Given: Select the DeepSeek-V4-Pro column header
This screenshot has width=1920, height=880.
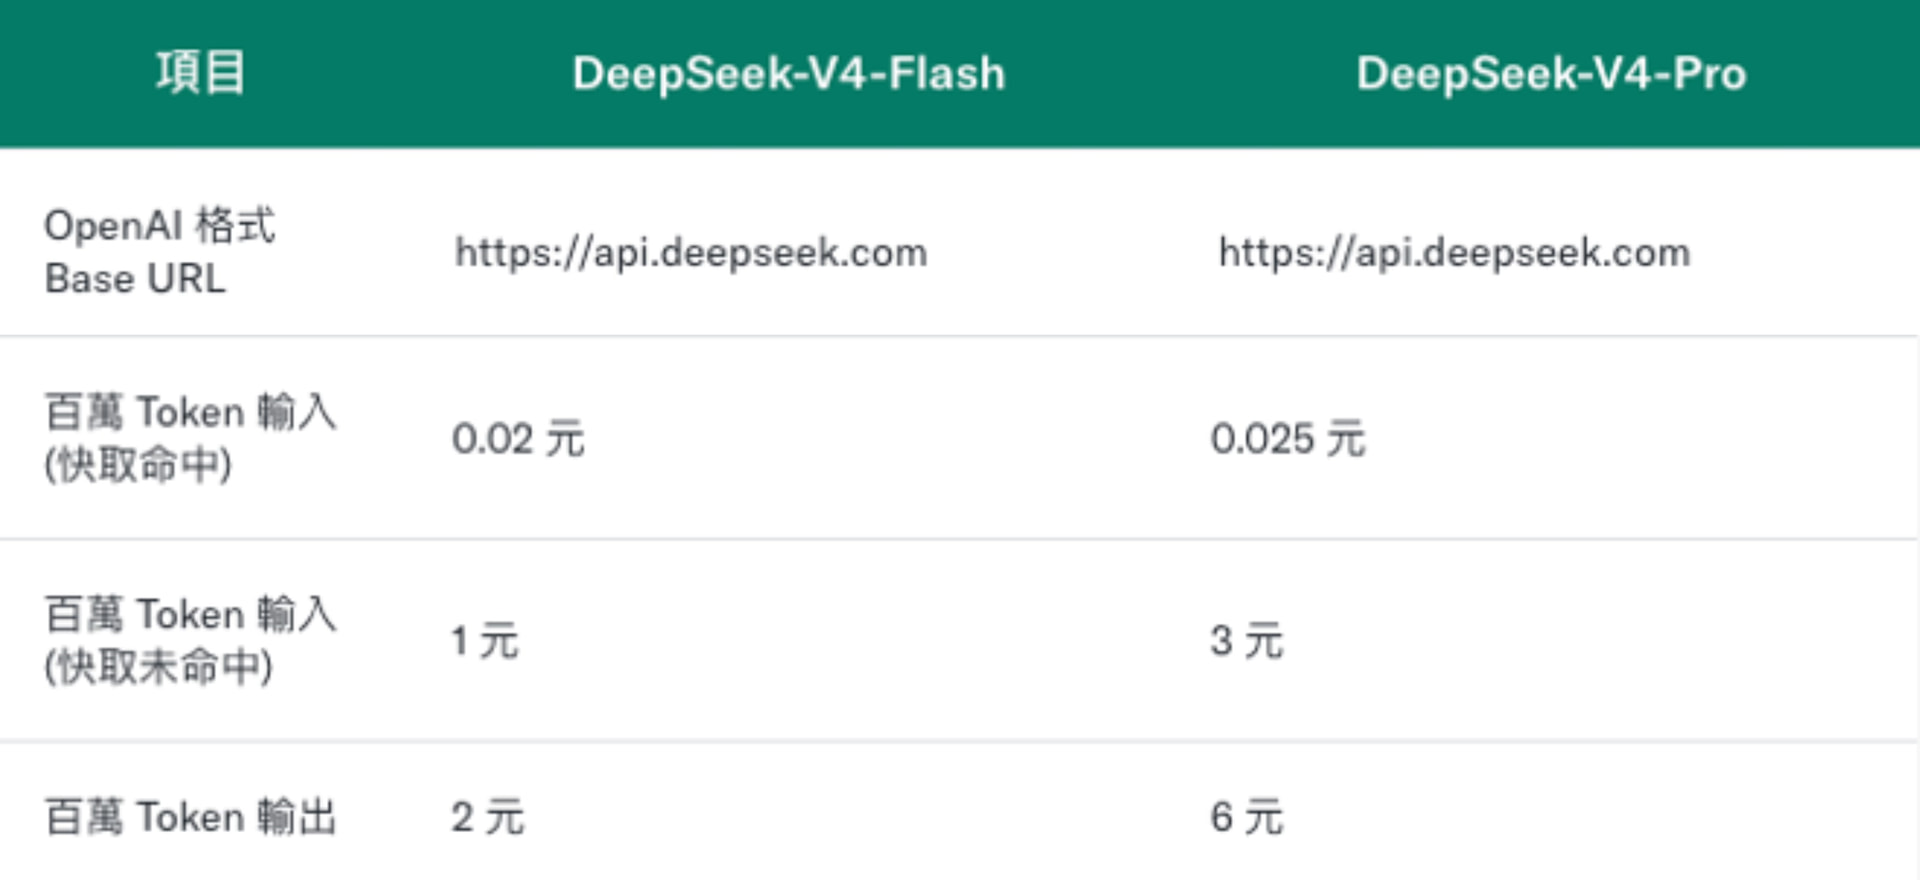Looking at the screenshot, I should 1551,74.
